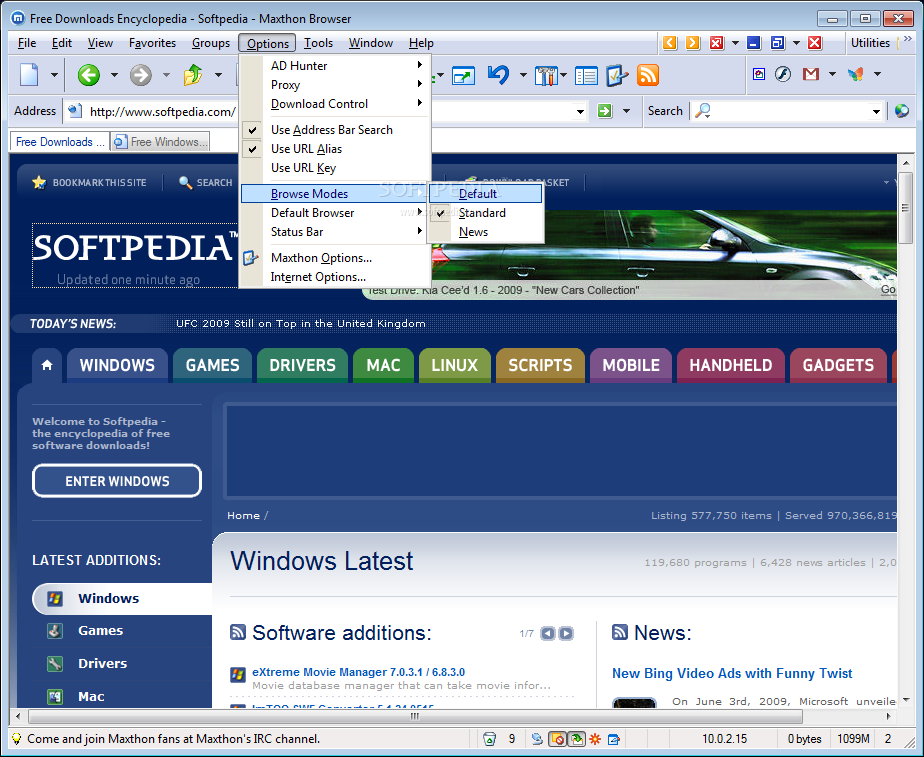924x757 pixels.
Task: Click the ENTER WINDOWS button
Action: point(117,481)
